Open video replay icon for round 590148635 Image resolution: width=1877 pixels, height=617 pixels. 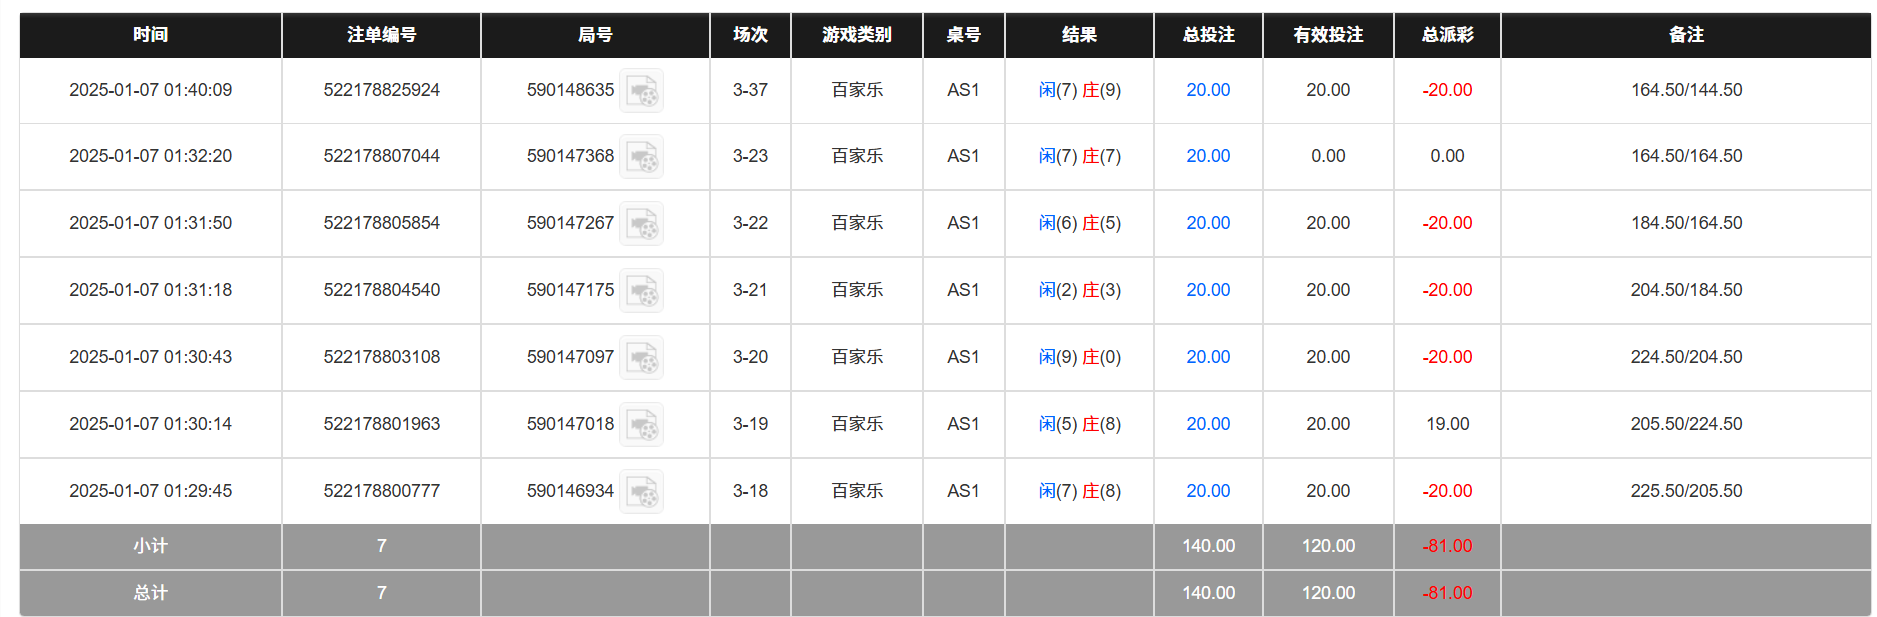coord(641,91)
